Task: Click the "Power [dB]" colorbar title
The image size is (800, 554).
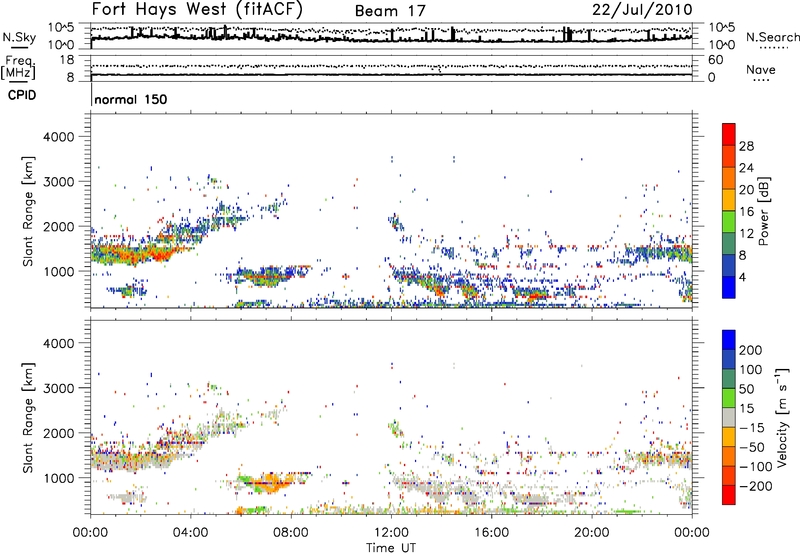Action: coord(764,211)
